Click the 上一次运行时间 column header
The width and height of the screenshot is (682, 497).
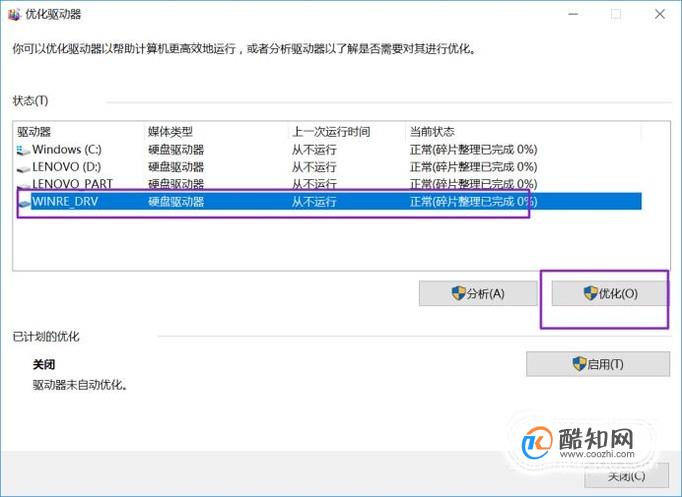[x=347, y=131]
